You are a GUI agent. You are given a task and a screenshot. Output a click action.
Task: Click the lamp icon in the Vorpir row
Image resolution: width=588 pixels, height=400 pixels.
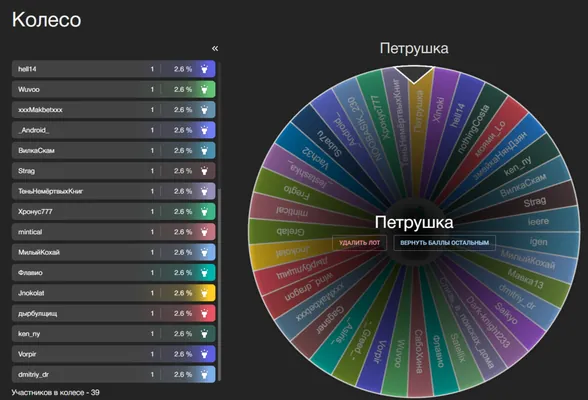coord(204,354)
